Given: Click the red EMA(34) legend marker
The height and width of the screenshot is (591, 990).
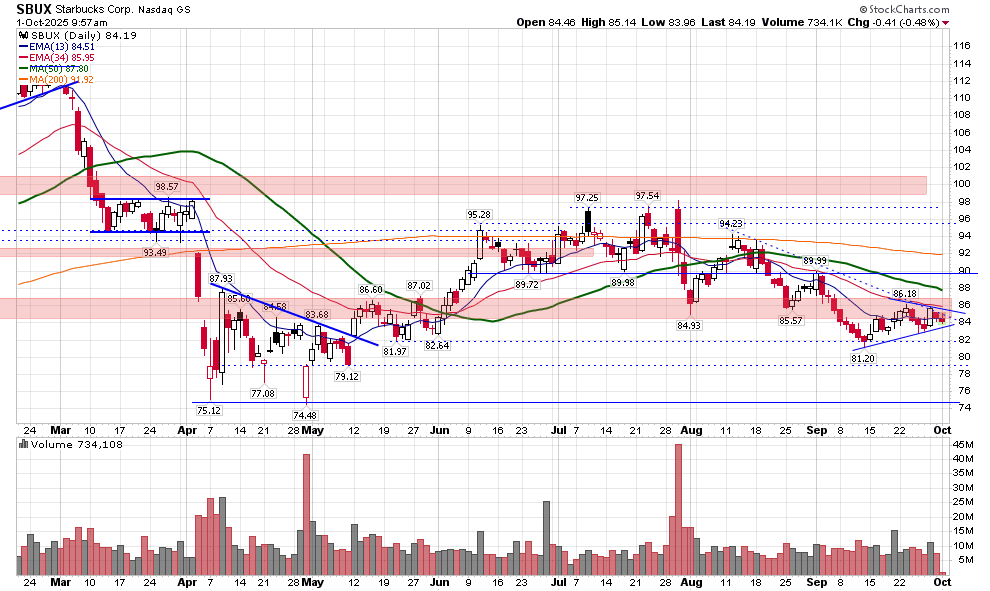Looking at the screenshot, I should pos(25,56).
